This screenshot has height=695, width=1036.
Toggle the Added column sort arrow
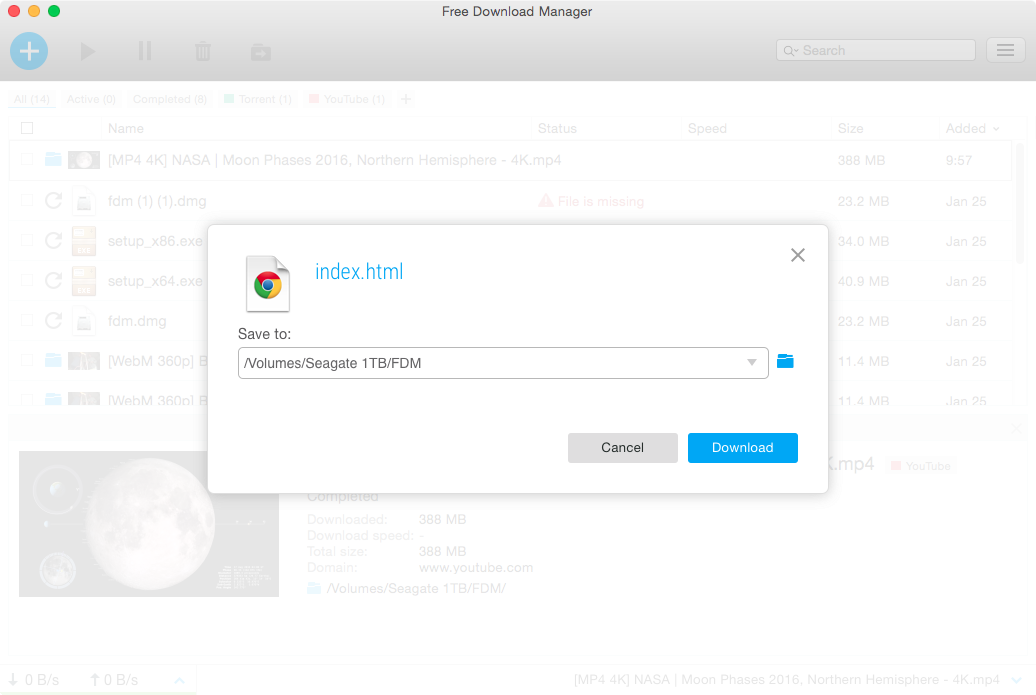pyautogui.click(x=996, y=129)
